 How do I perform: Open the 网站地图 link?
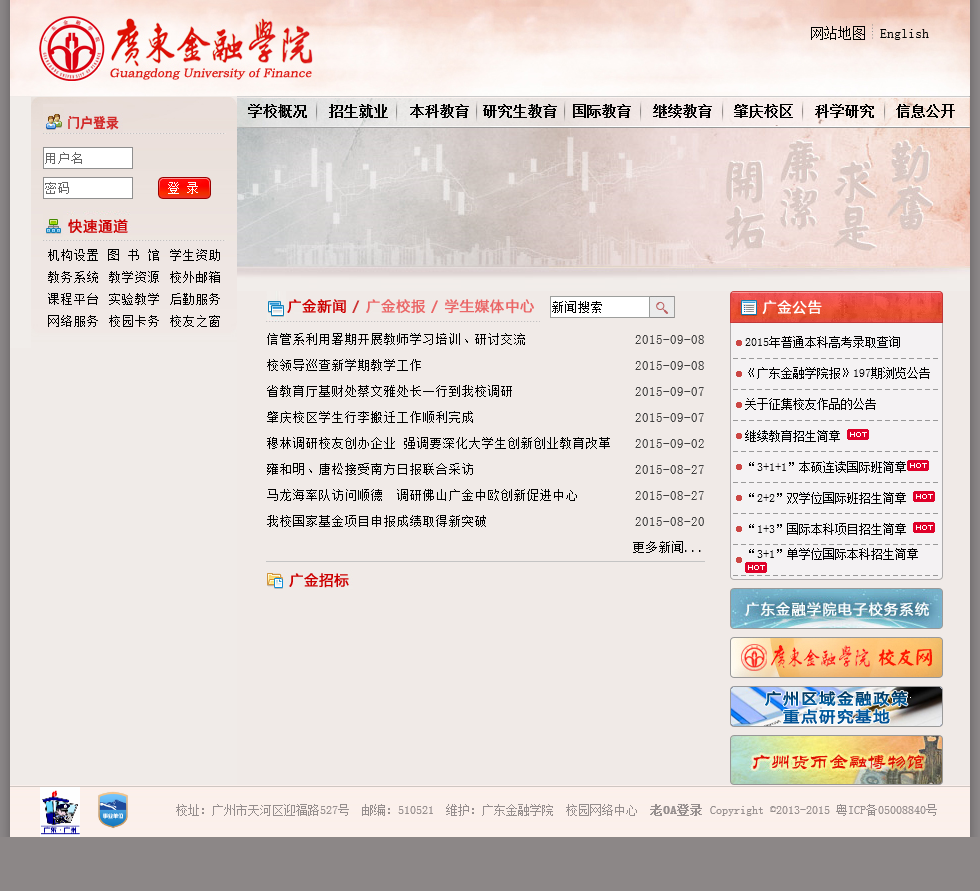[838, 33]
